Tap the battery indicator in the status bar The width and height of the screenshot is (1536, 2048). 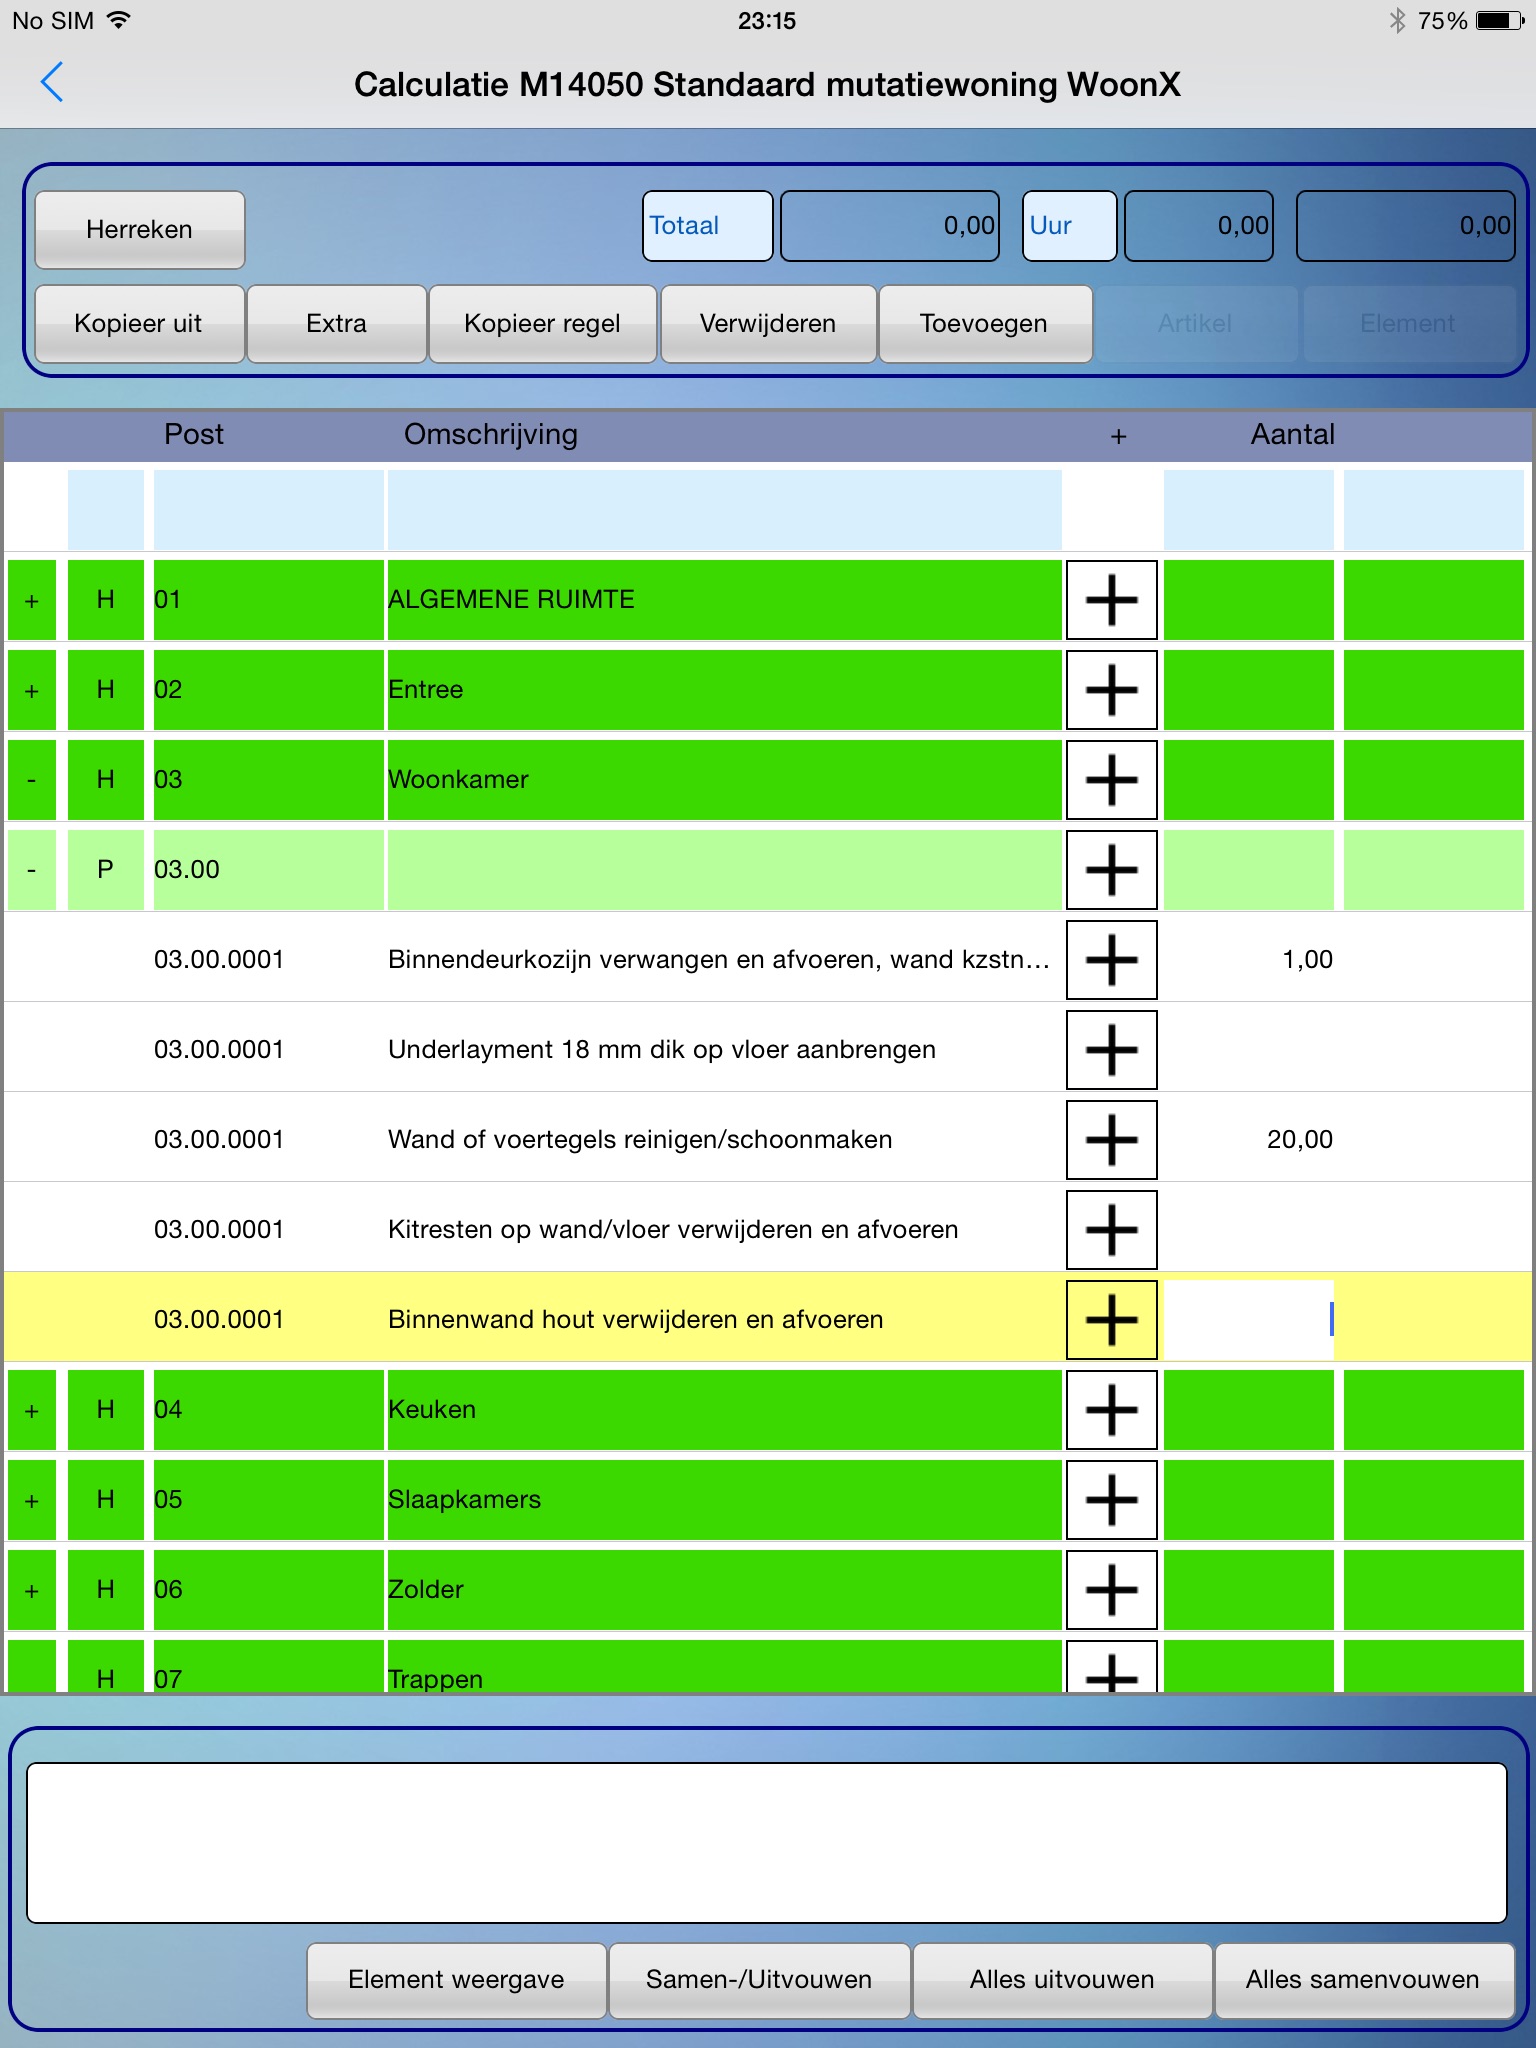pos(1500,20)
